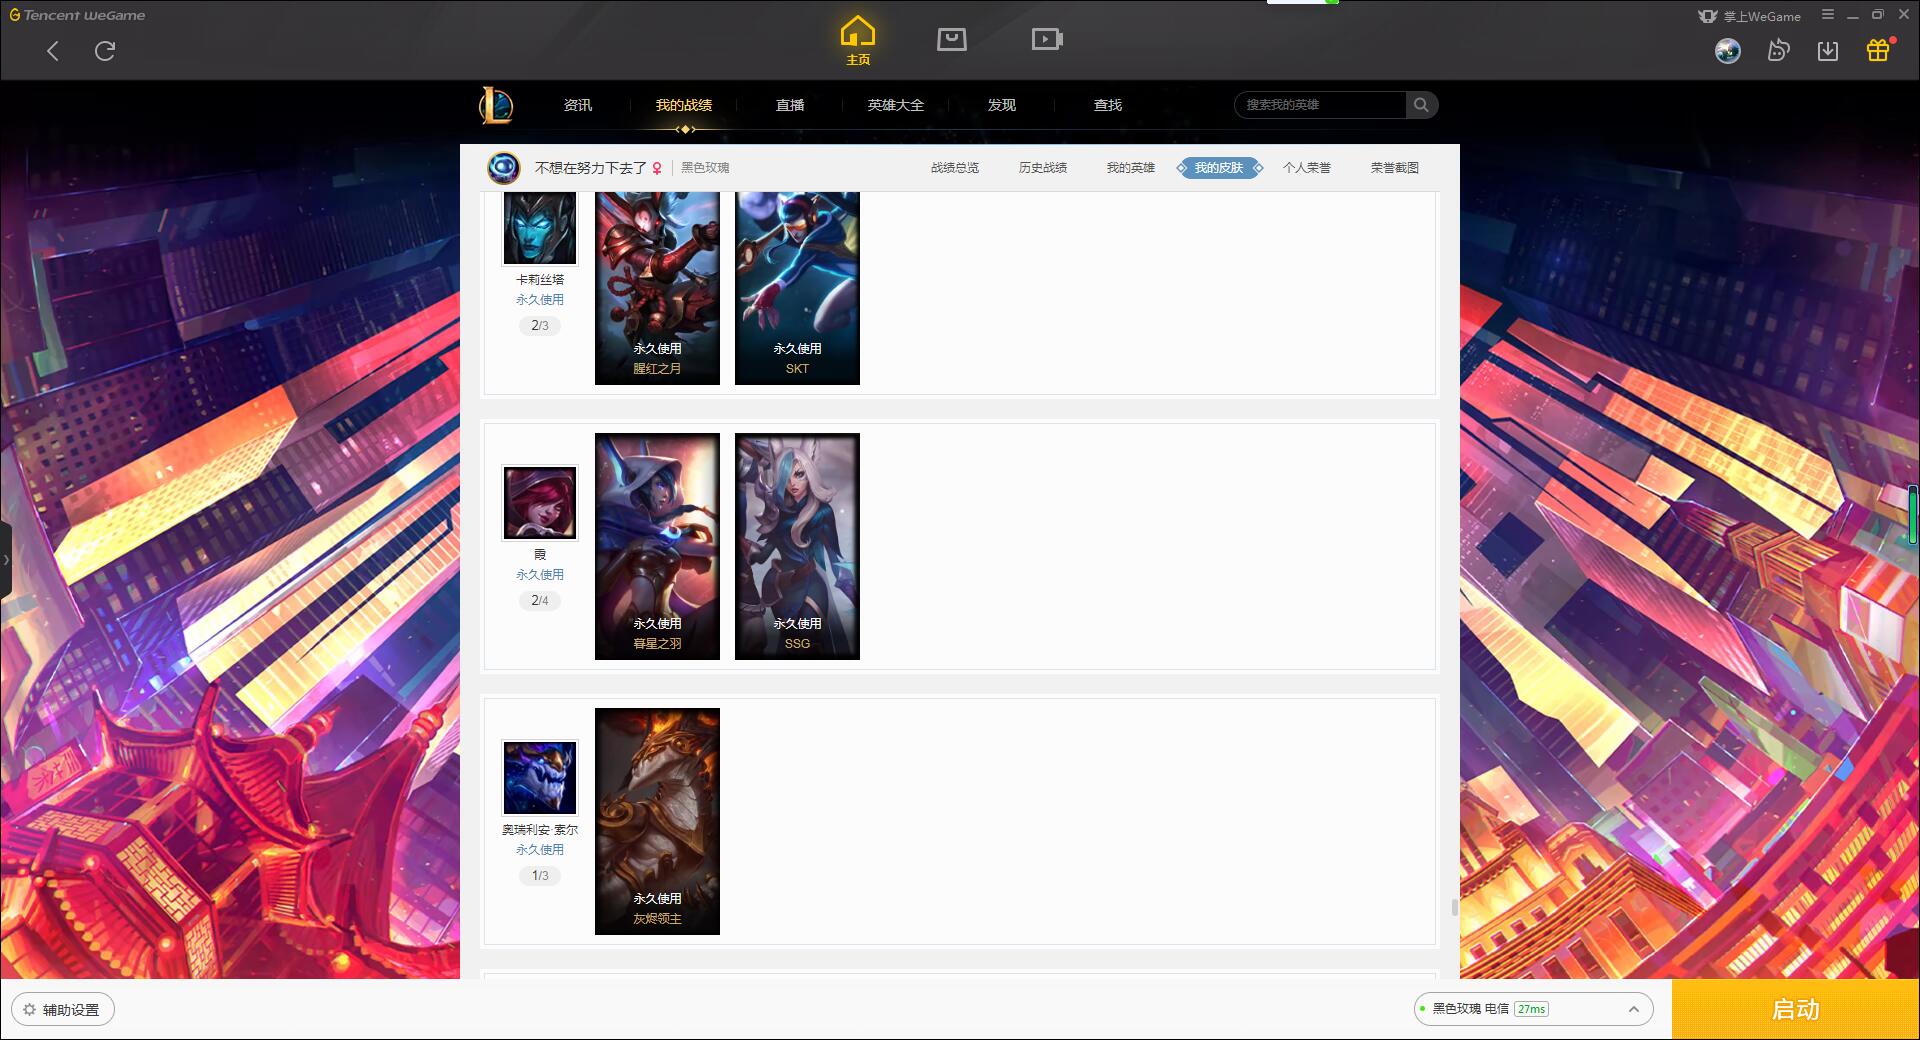This screenshot has width=1920, height=1040.
Task: Switch to 荣誉截图 sub-tab
Action: pos(1395,168)
